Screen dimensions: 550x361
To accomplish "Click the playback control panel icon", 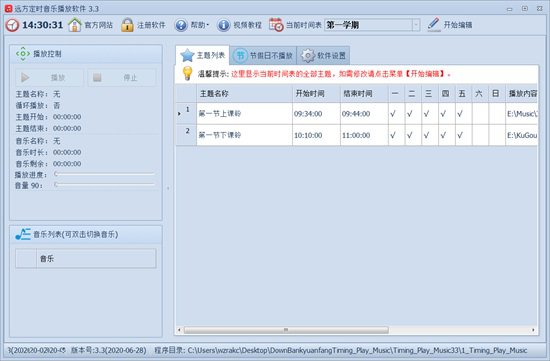I will (x=23, y=54).
